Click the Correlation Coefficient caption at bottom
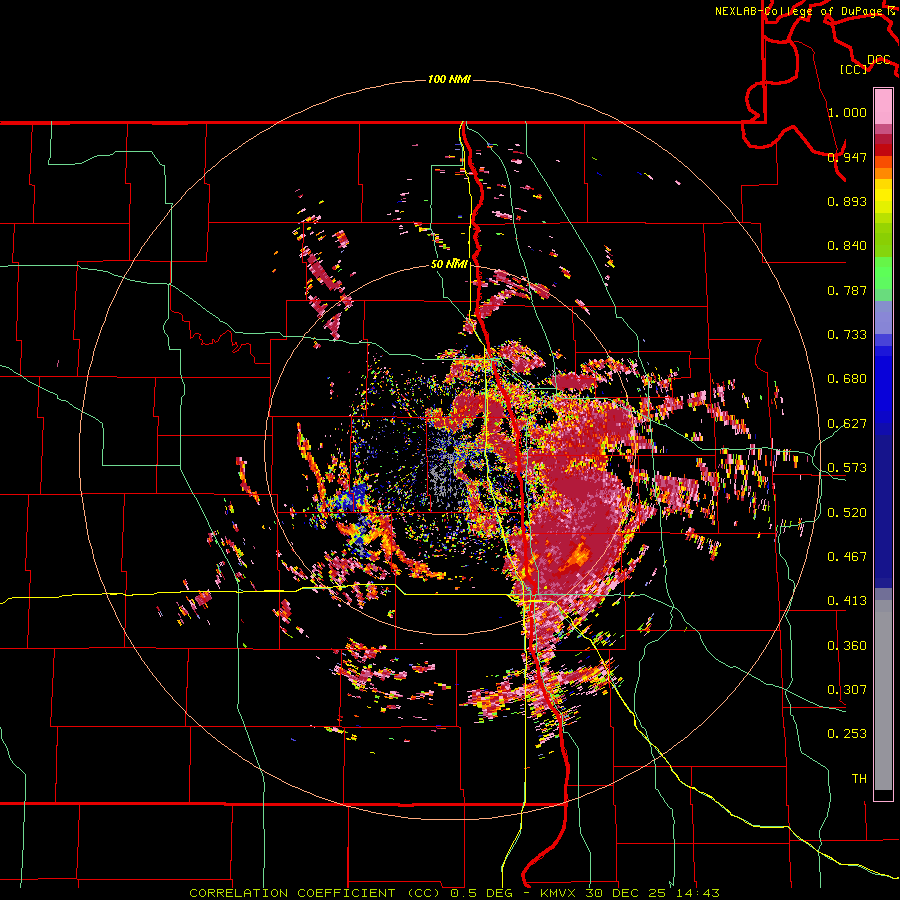The width and height of the screenshot is (900, 900). pos(454,893)
